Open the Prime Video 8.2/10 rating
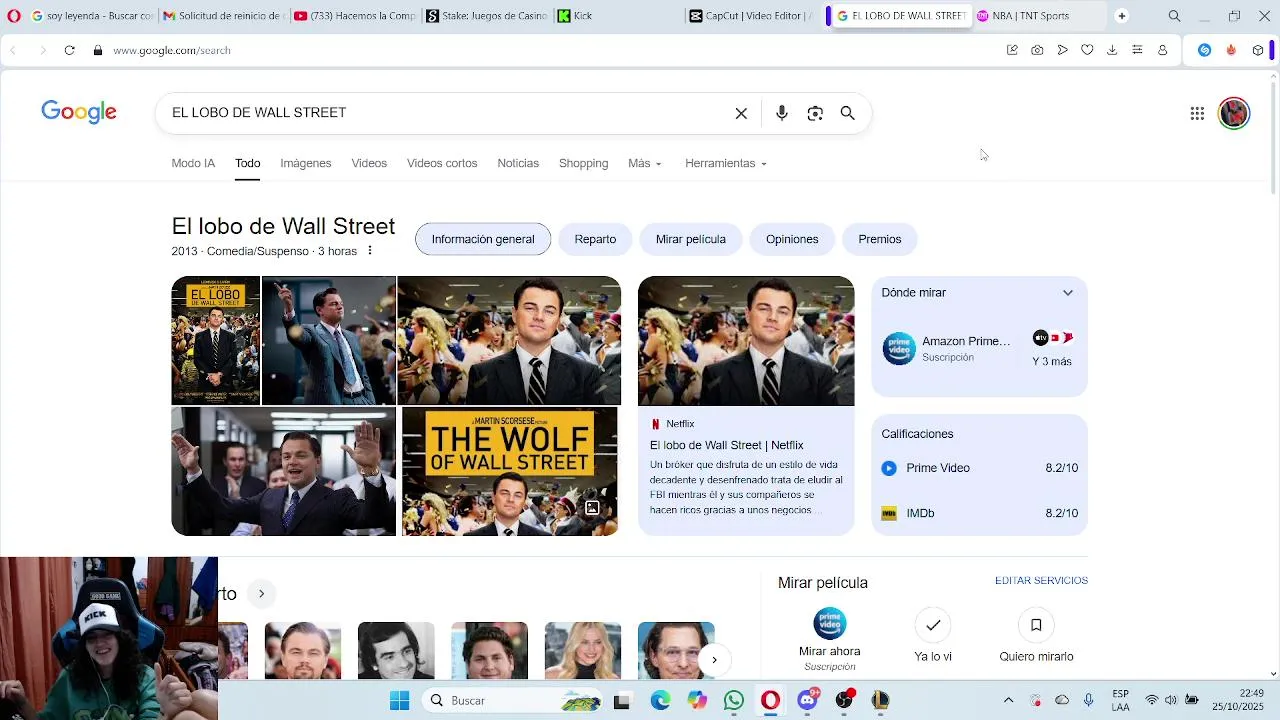The image size is (1280, 720). pyautogui.click(x=979, y=468)
